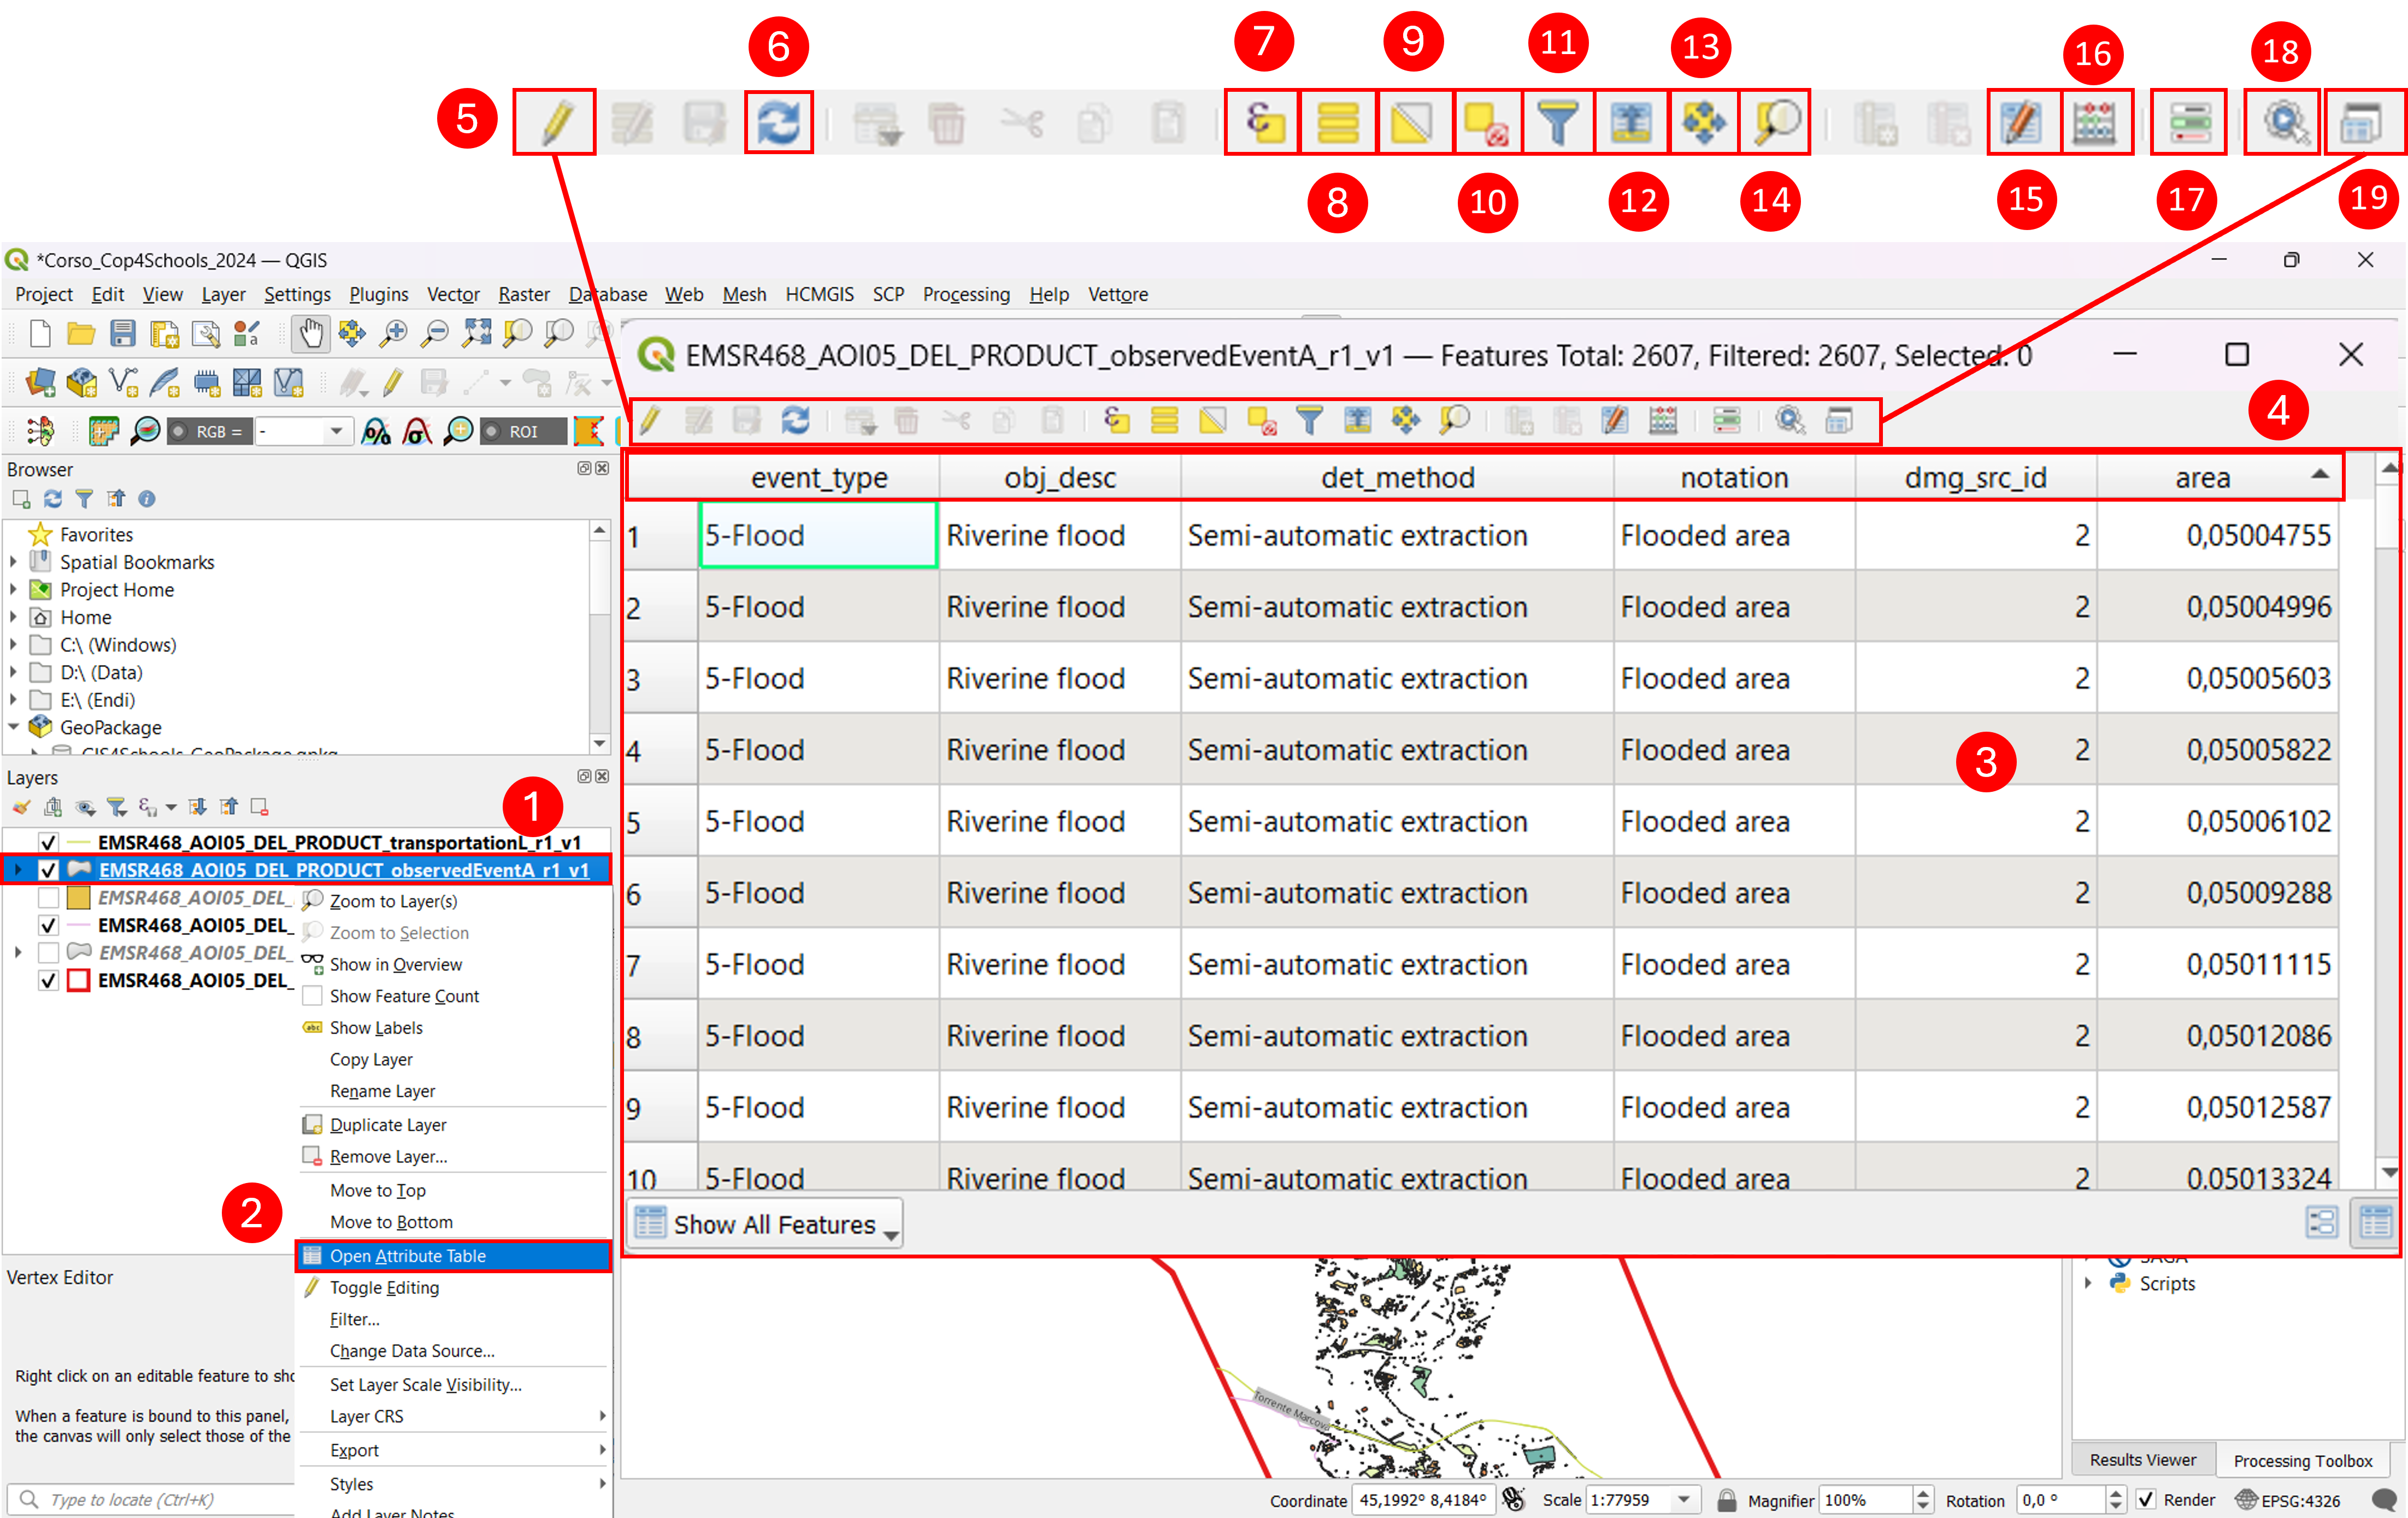Increase Magnifier value with up arrow
The image size is (2408, 1518).
tap(1923, 1494)
